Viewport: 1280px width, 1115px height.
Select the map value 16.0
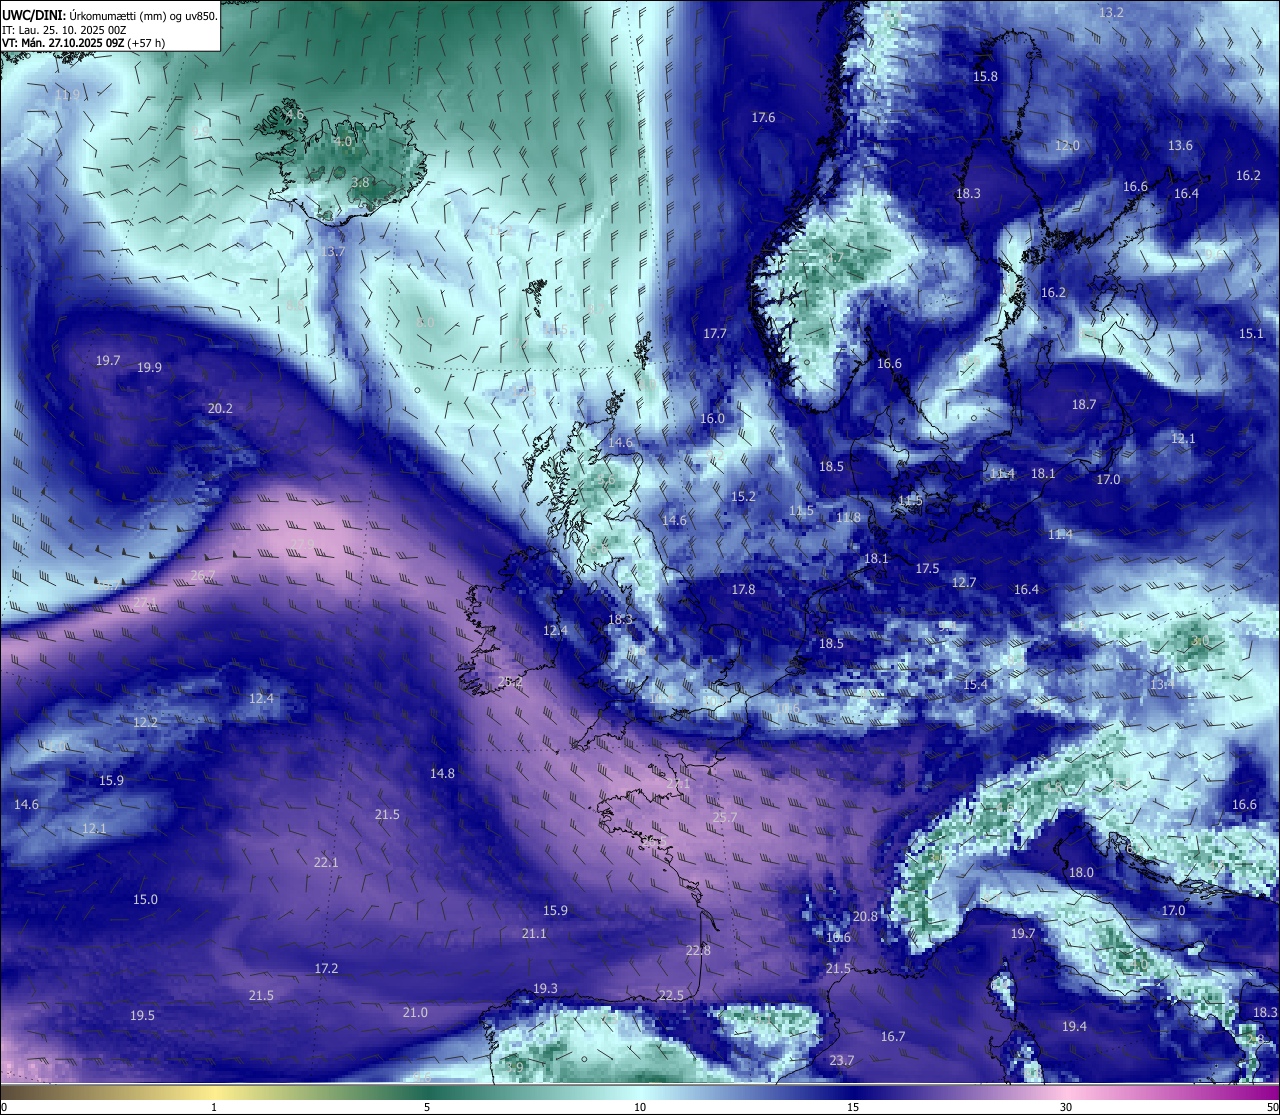click(712, 419)
